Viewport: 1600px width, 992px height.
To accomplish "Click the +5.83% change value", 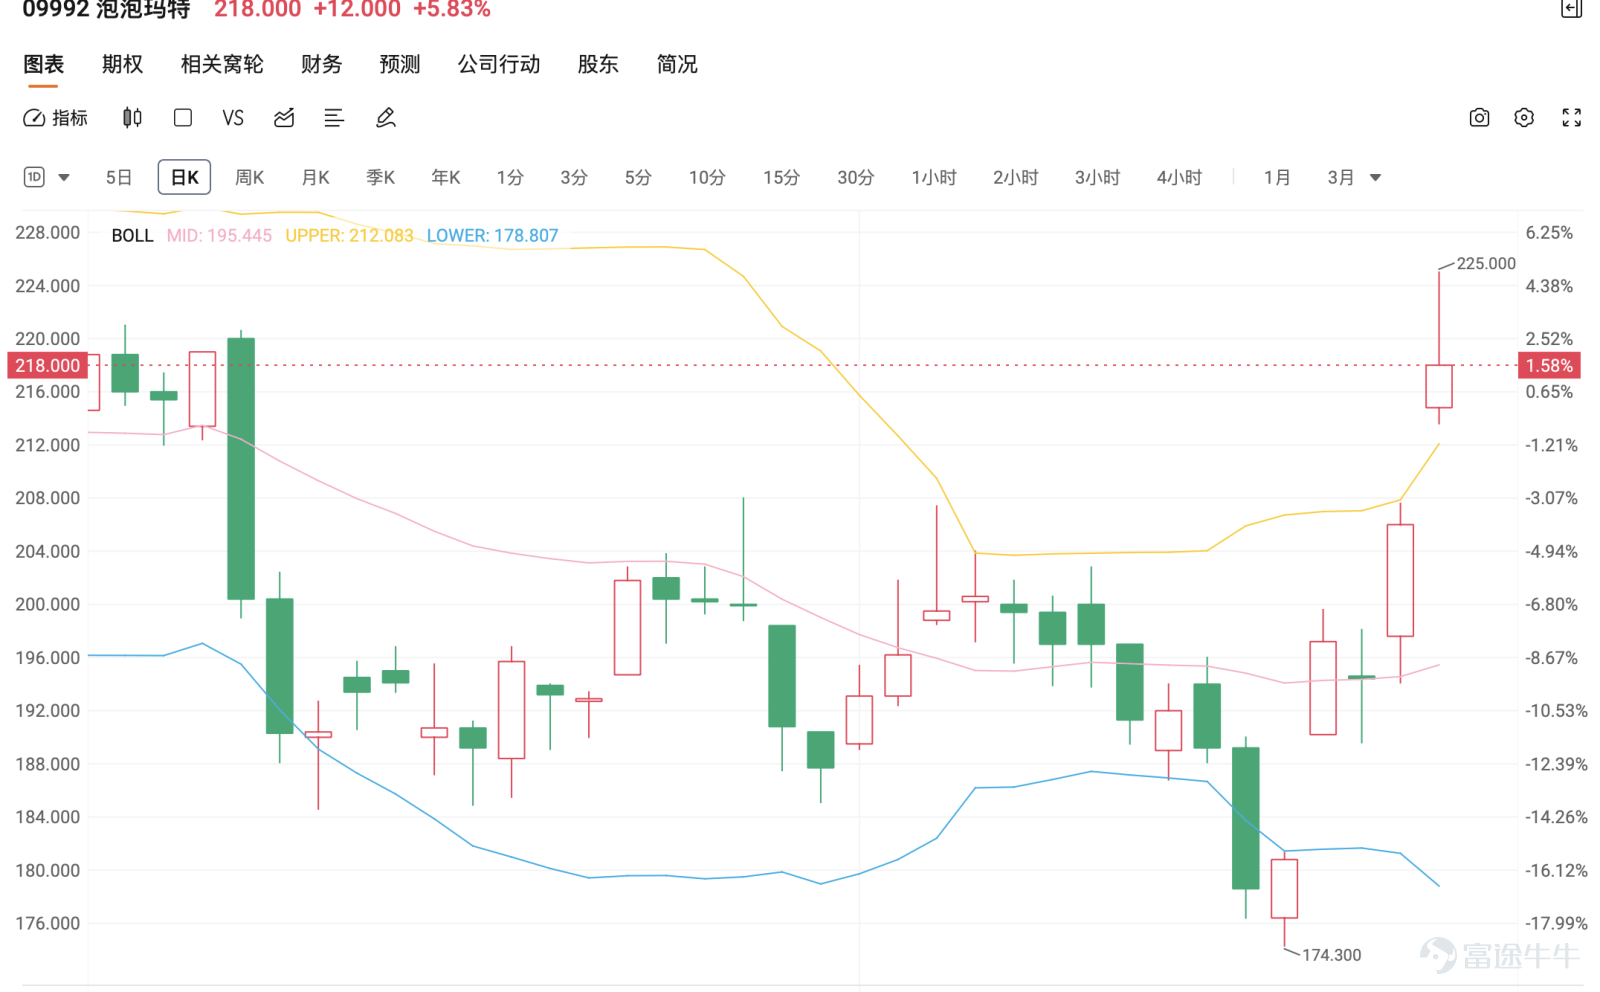I will 452,10.
